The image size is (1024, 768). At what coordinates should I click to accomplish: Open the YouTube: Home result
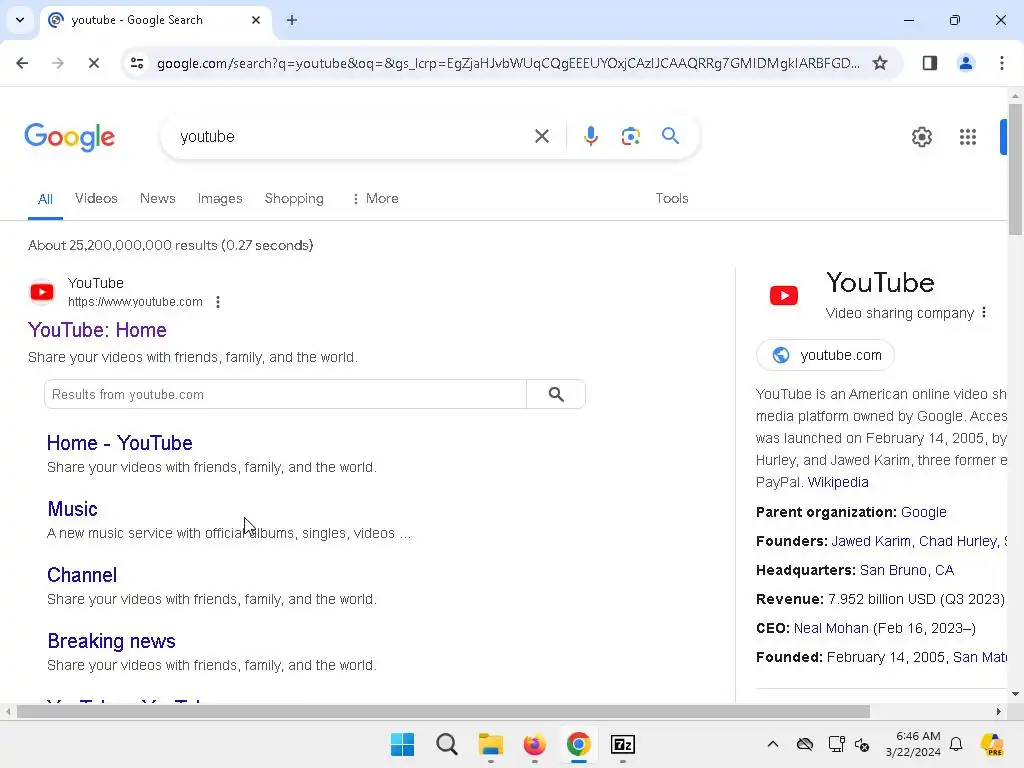(x=97, y=330)
